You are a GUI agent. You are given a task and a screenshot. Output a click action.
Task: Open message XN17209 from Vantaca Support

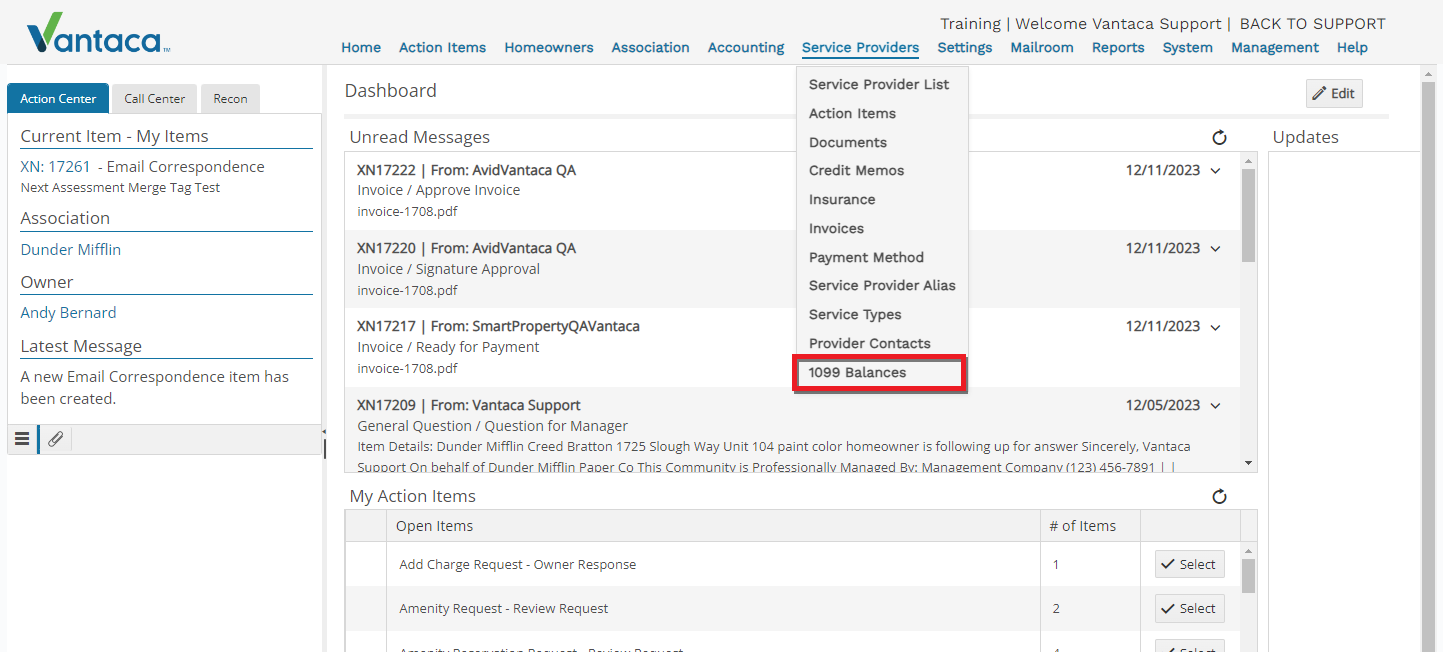coord(792,430)
